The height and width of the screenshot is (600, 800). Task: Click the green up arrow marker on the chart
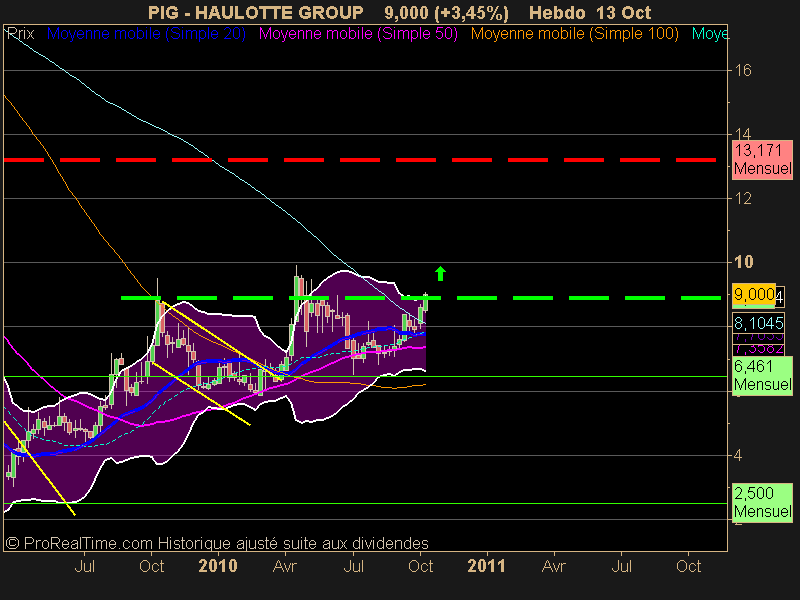point(440,273)
